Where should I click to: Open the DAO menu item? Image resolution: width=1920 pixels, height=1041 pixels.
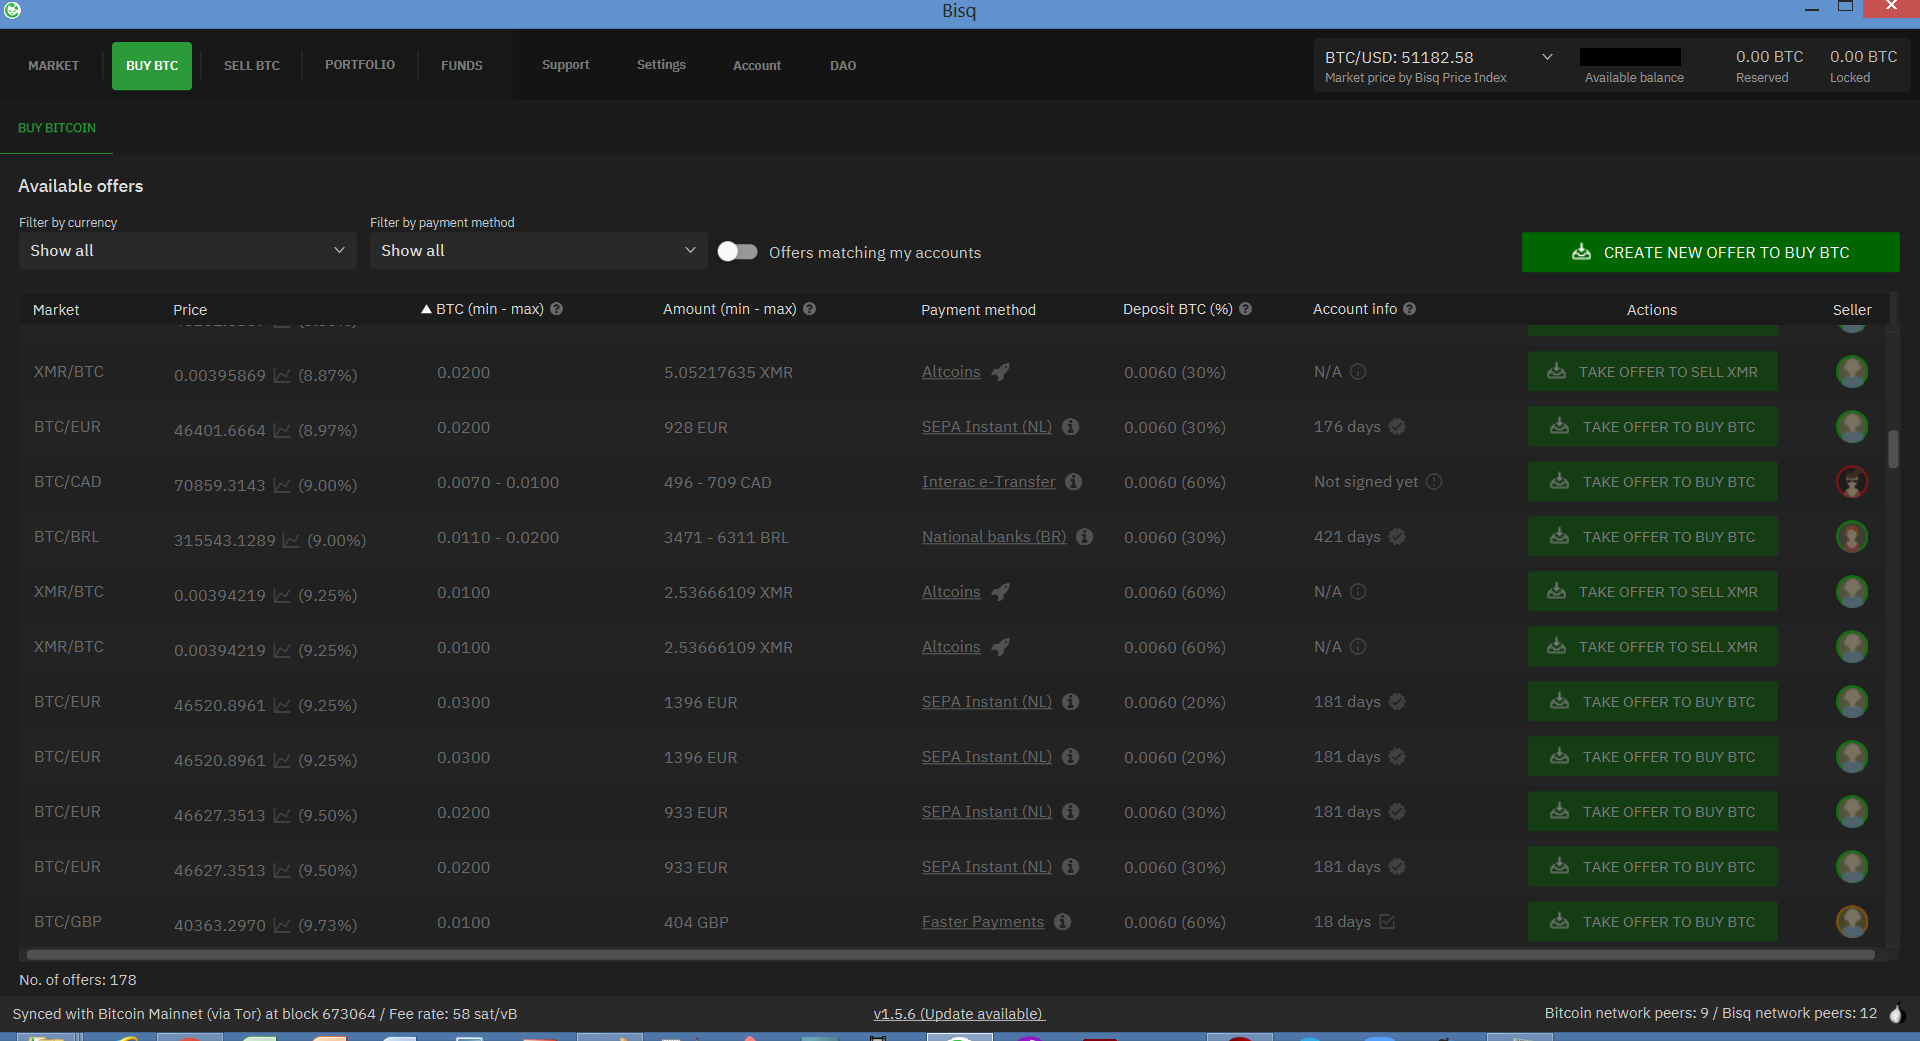(842, 66)
